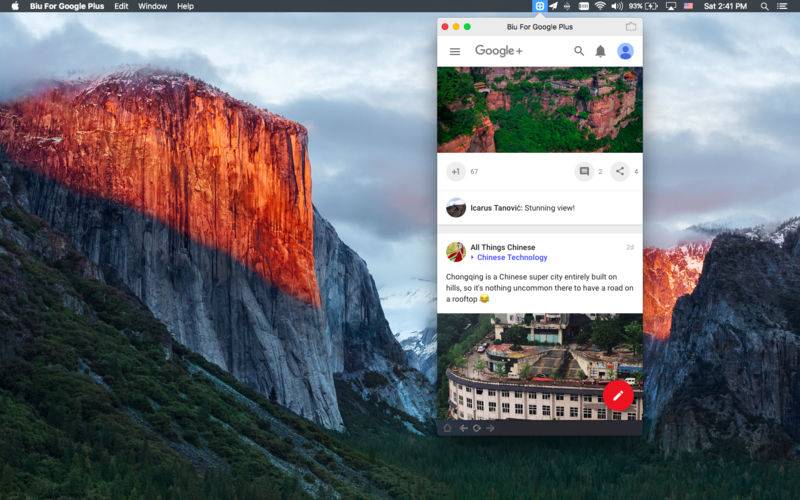Open the Window menu
The image size is (800, 500).
click(153, 6)
